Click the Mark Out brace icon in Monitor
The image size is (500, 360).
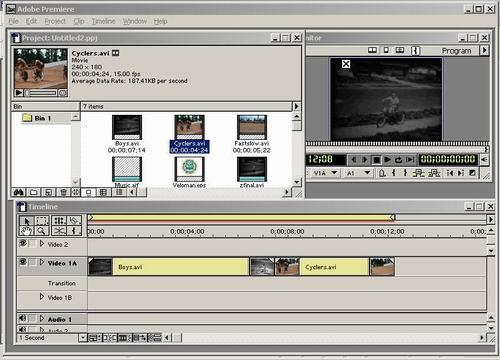tap(405, 173)
